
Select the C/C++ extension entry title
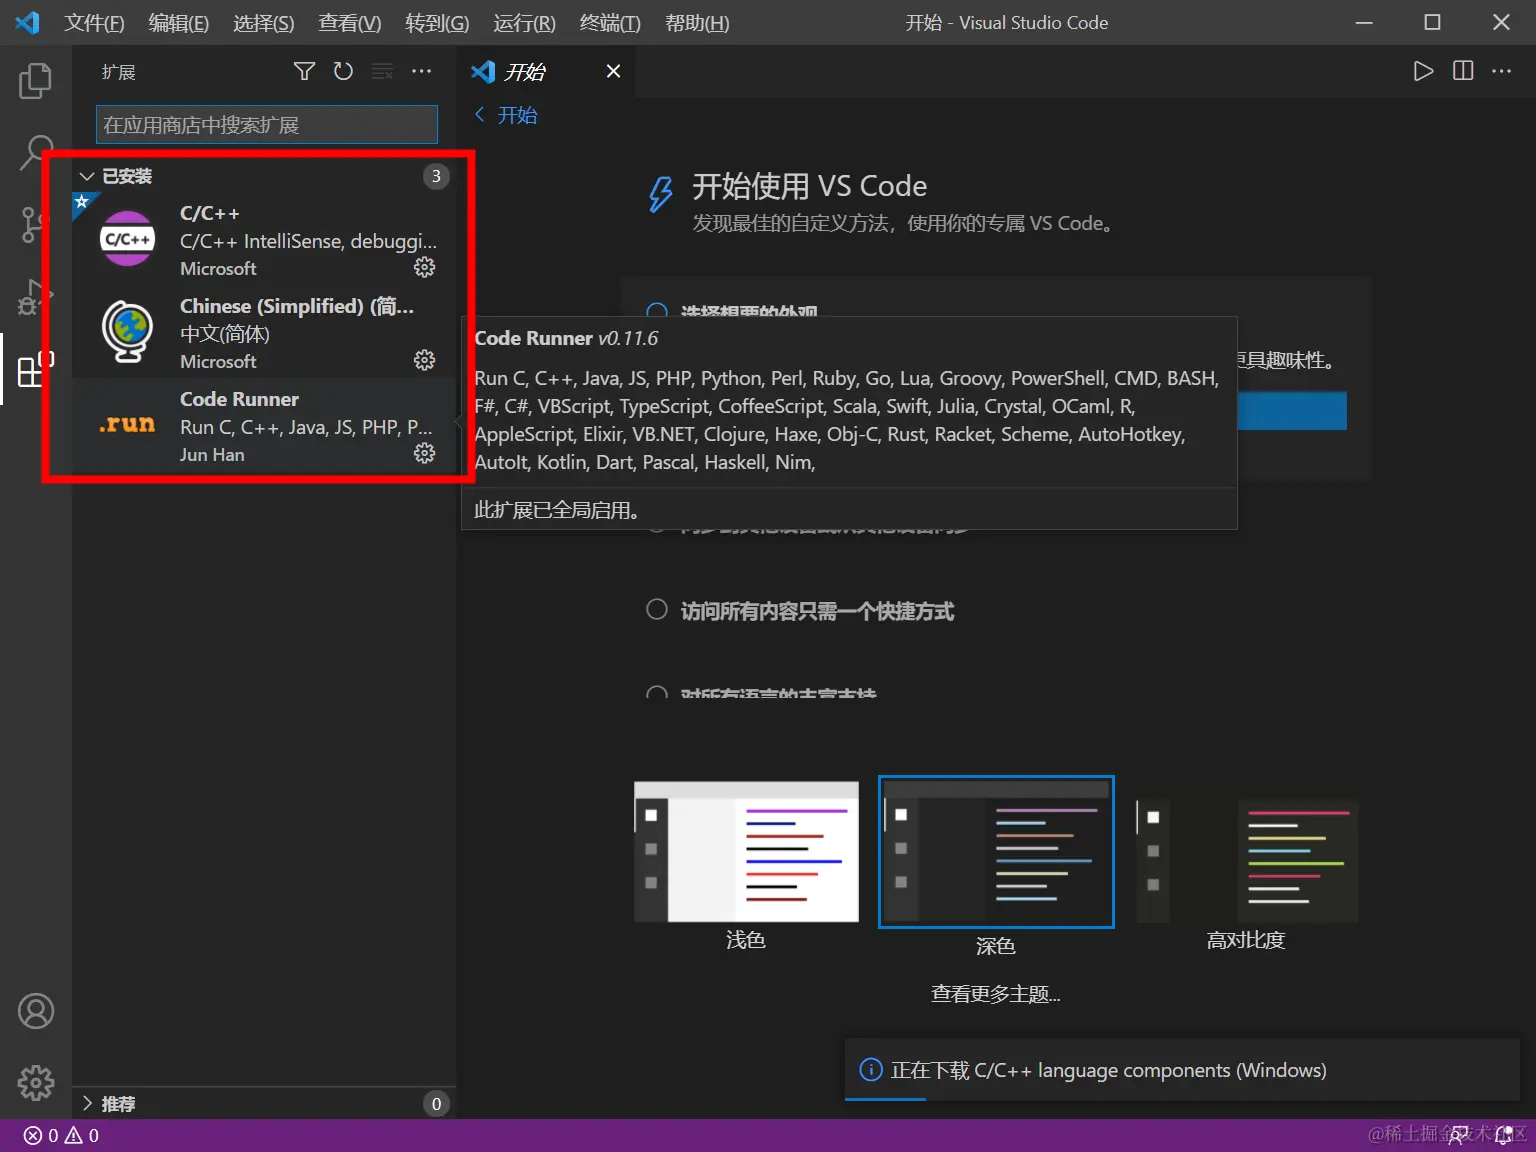click(209, 213)
